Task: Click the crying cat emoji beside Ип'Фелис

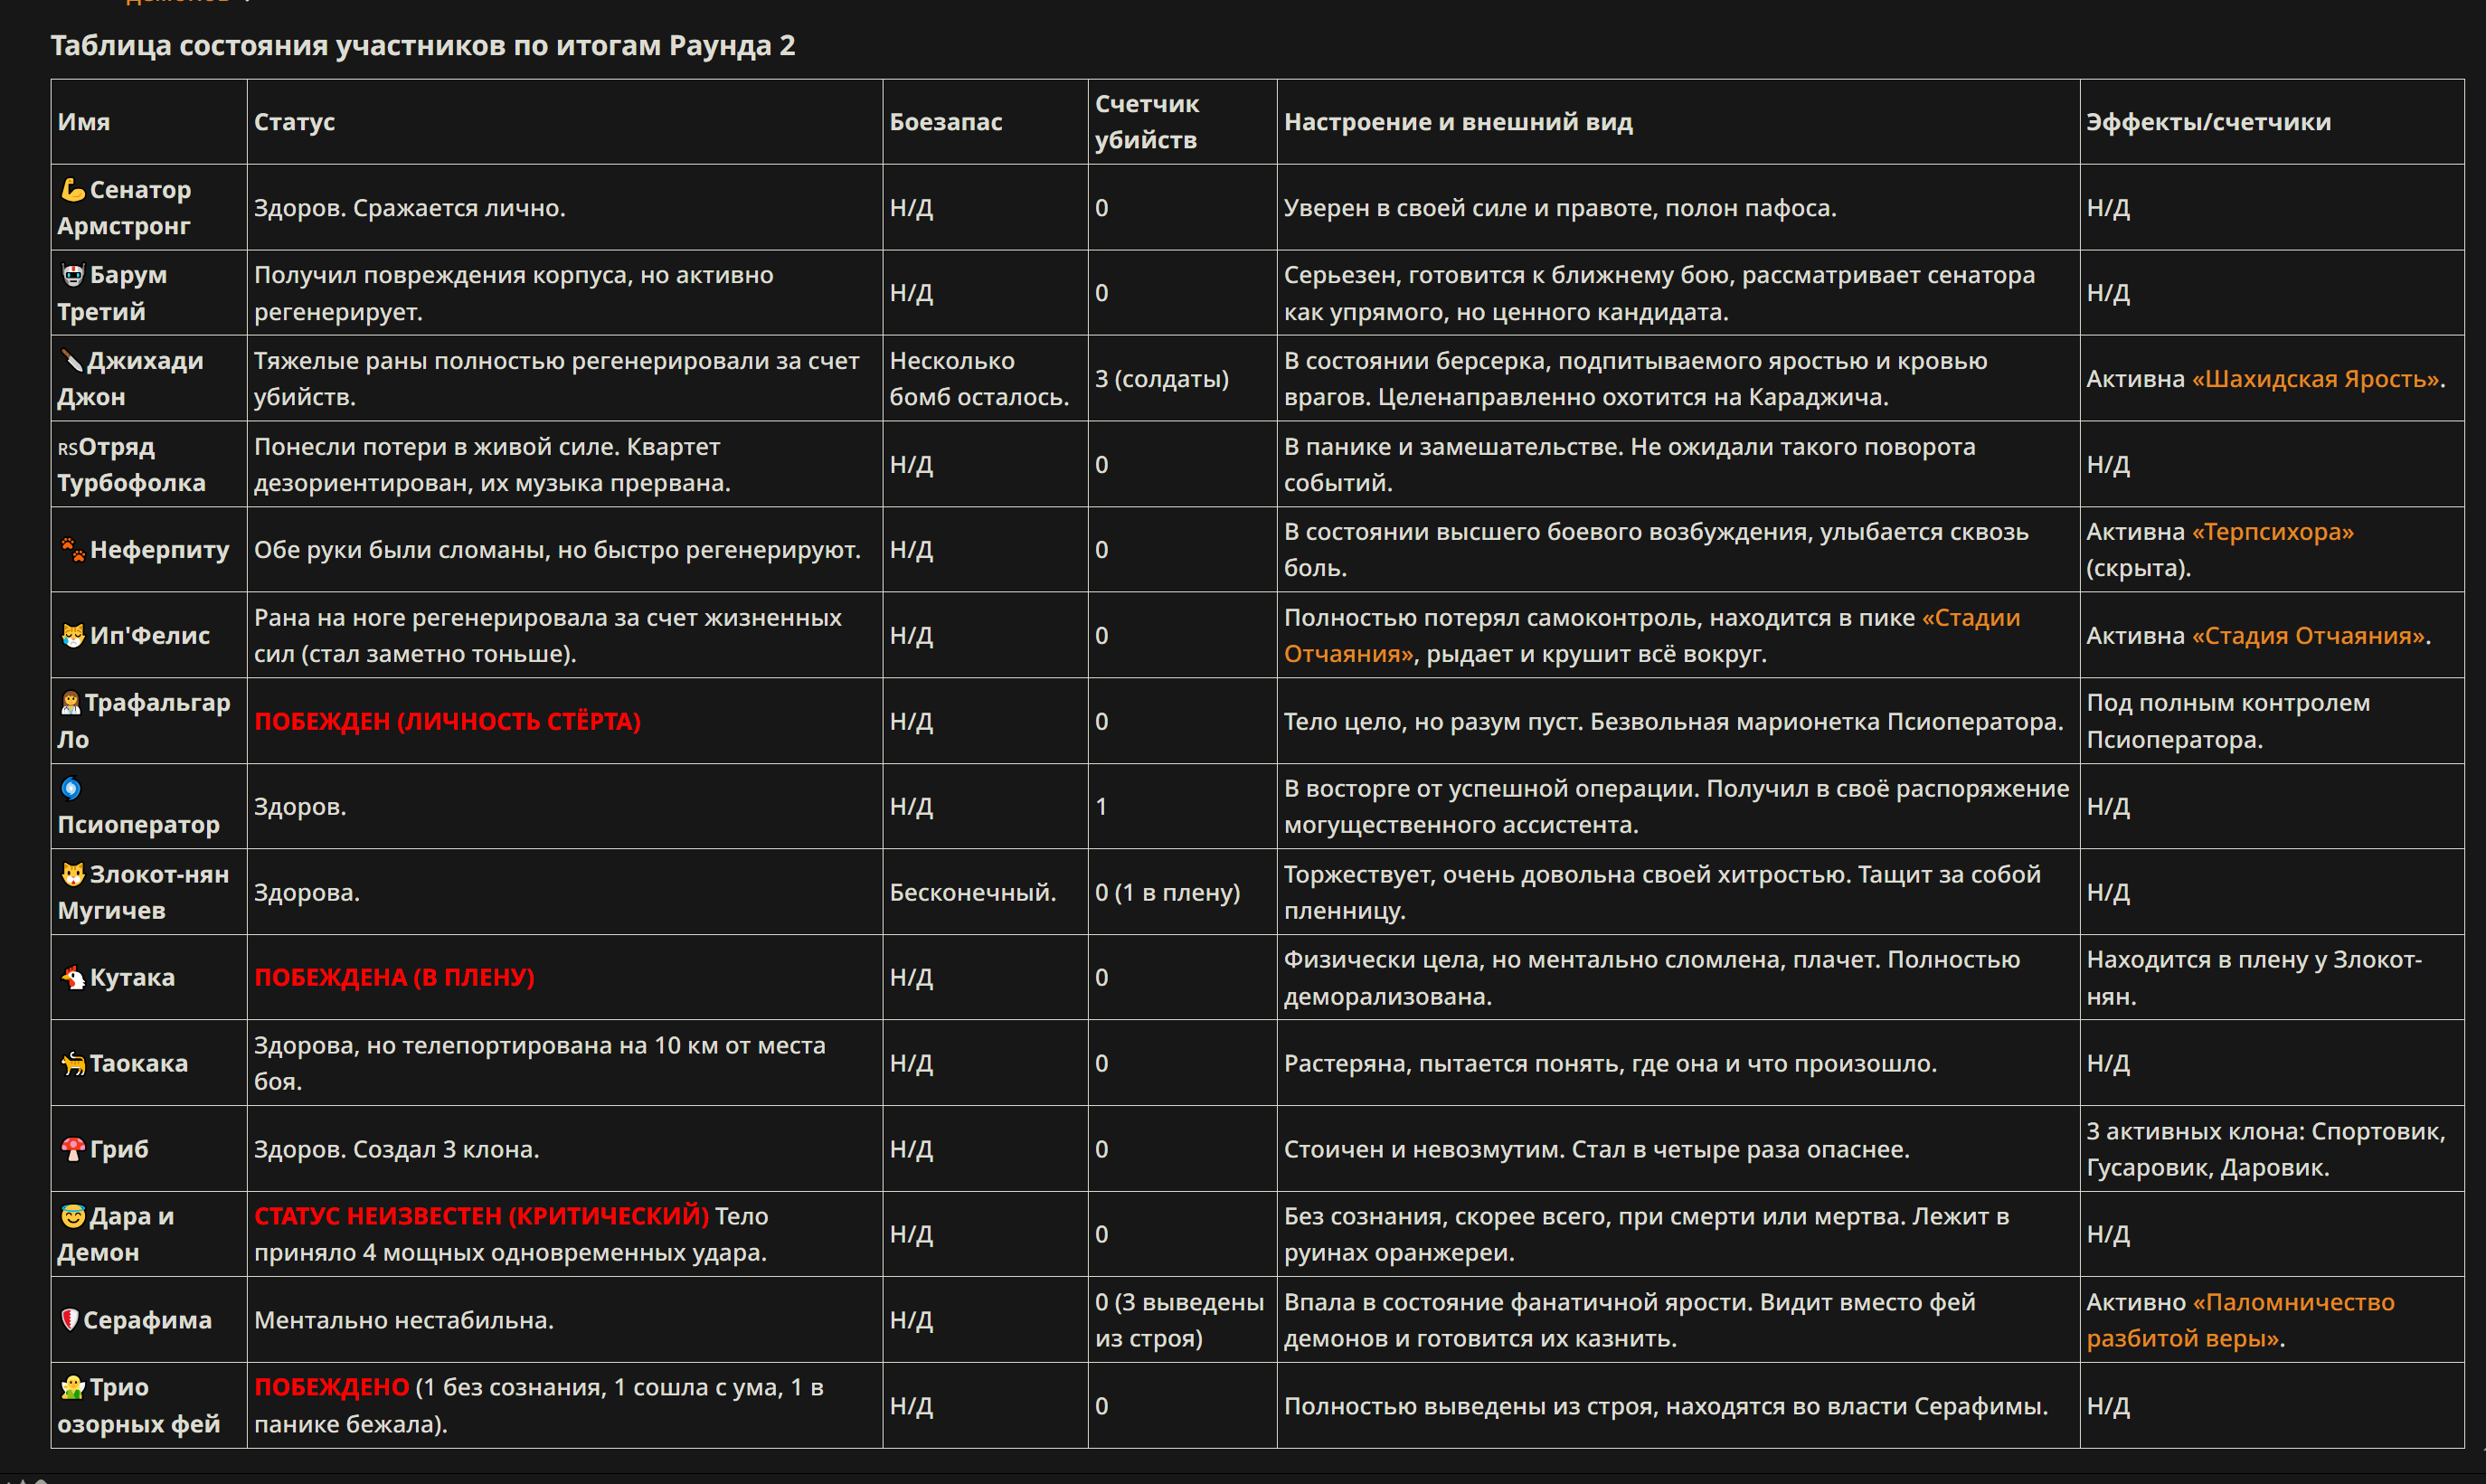Action: (x=72, y=635)
